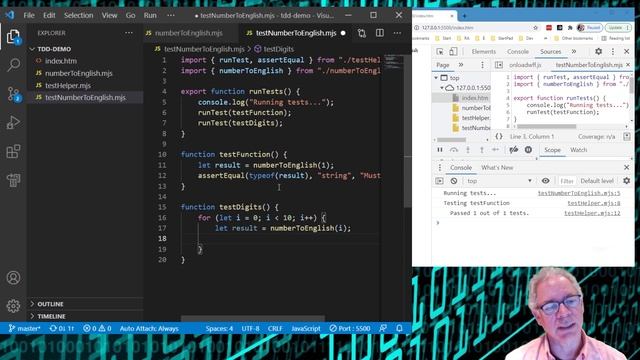Collapse the top node in Sources tree

[x=436, y=78]
